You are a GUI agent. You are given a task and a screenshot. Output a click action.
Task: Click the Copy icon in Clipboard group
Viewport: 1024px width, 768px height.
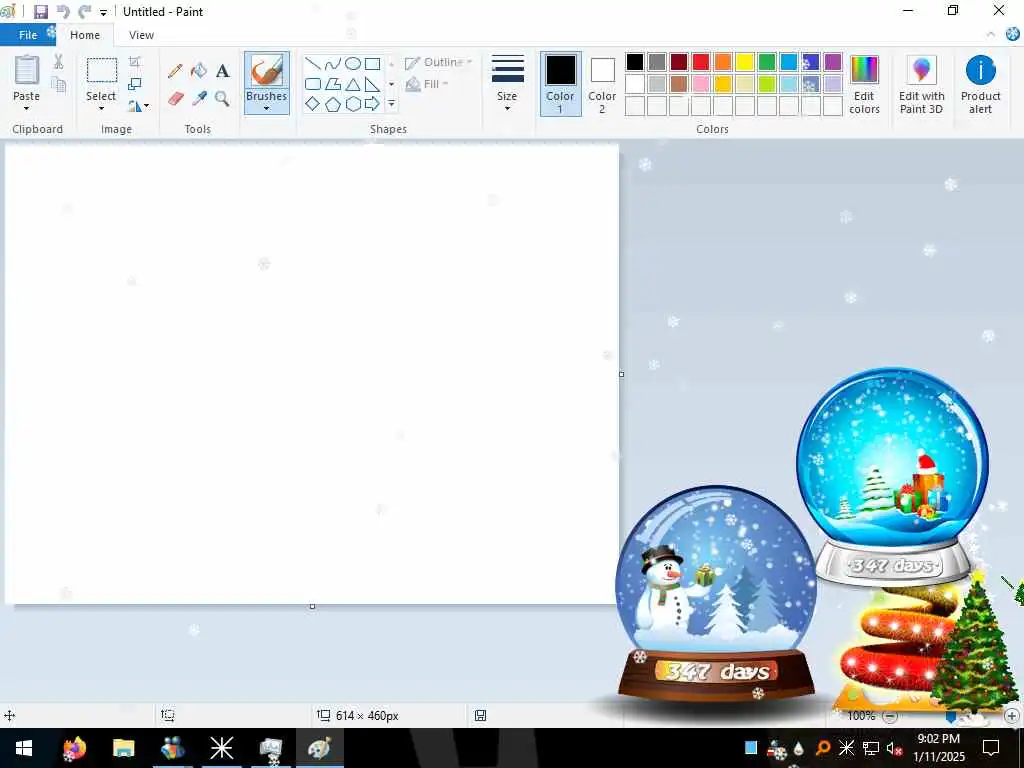point(58,84)
